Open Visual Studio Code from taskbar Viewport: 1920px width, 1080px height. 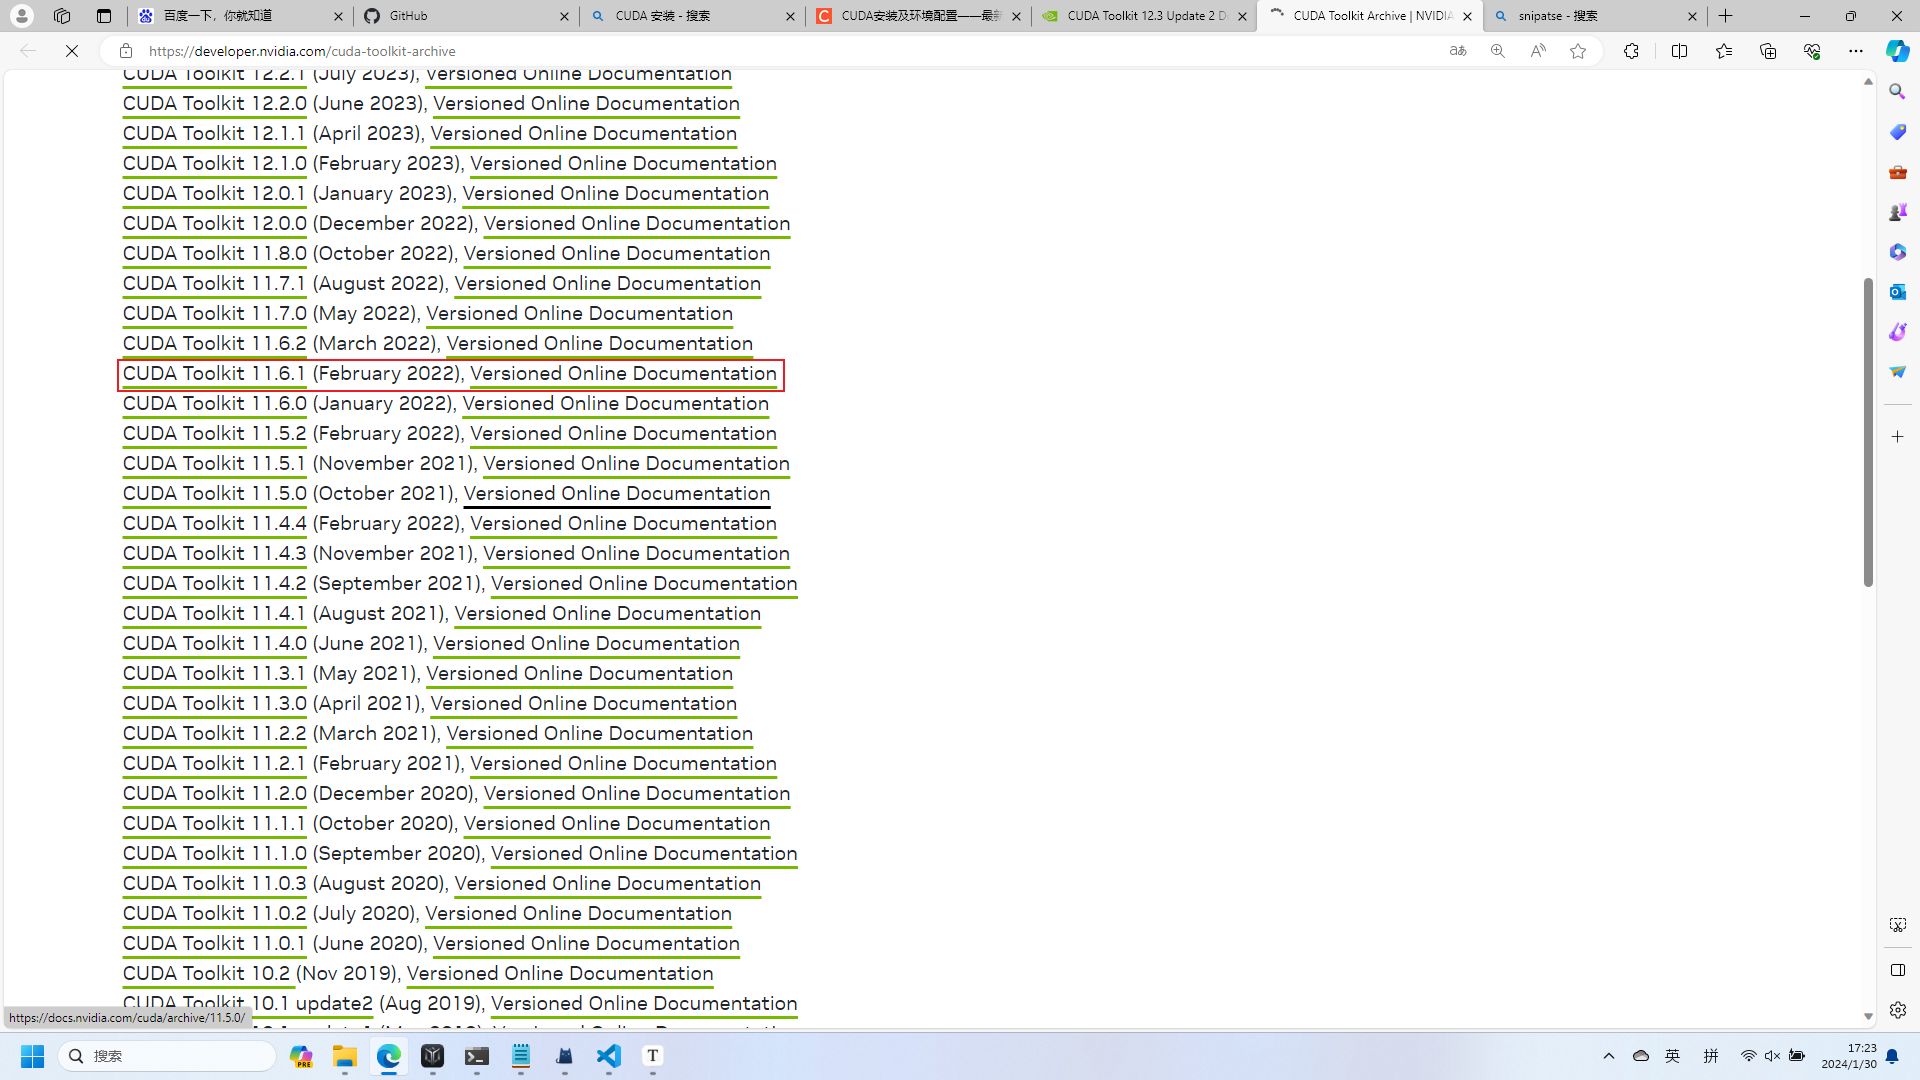609,1056
